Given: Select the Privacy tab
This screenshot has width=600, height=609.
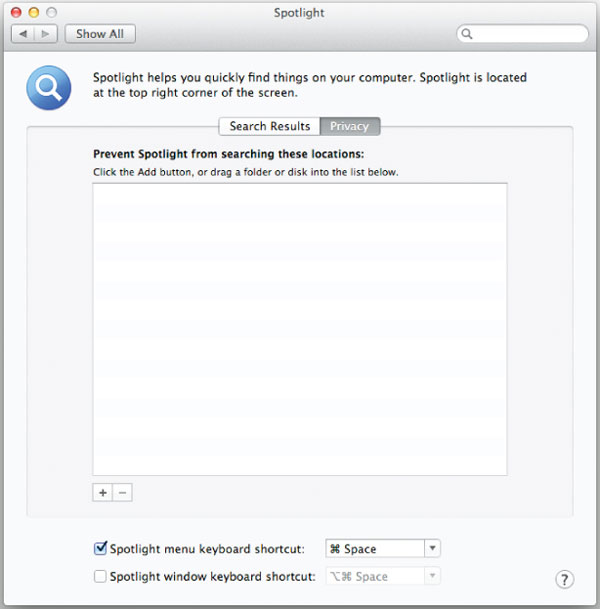Looking at the screenshot, I should 350,126.
